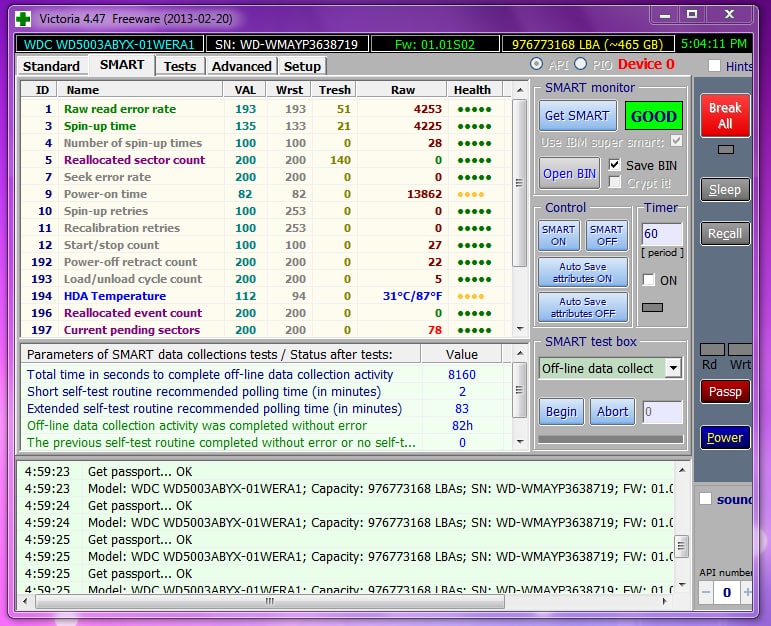Click the dark red Passp button
The width and height of the screenshot is (771, 626).
(x=724, y=392)
